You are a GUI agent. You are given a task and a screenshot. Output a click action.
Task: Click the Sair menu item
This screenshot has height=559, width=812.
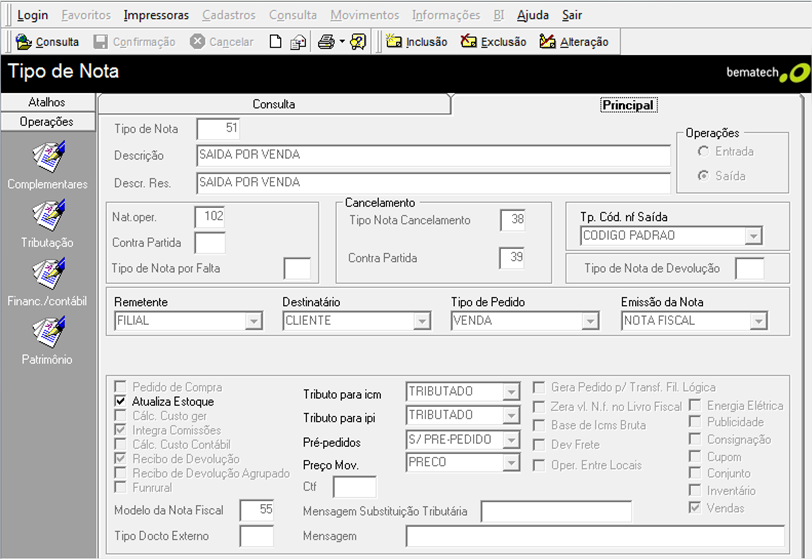[x=572, y=15]
